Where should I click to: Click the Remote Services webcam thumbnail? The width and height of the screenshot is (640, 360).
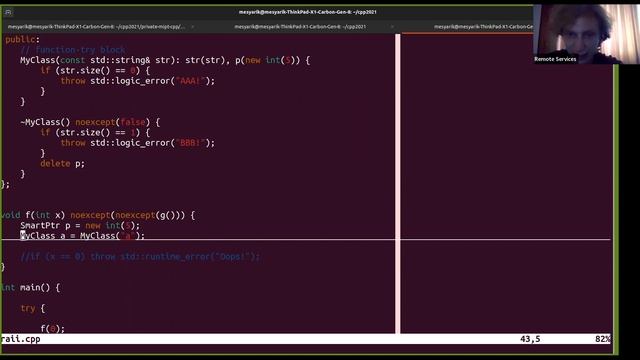(x=587, y=34)
